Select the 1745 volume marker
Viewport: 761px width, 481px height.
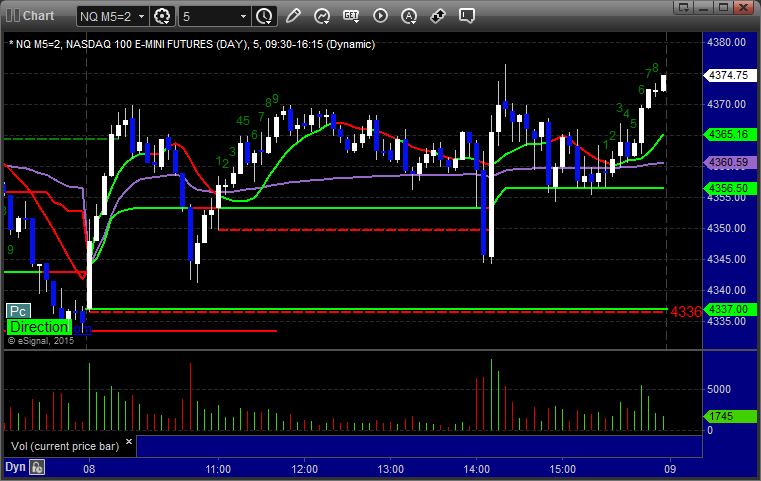pos(729,416)
